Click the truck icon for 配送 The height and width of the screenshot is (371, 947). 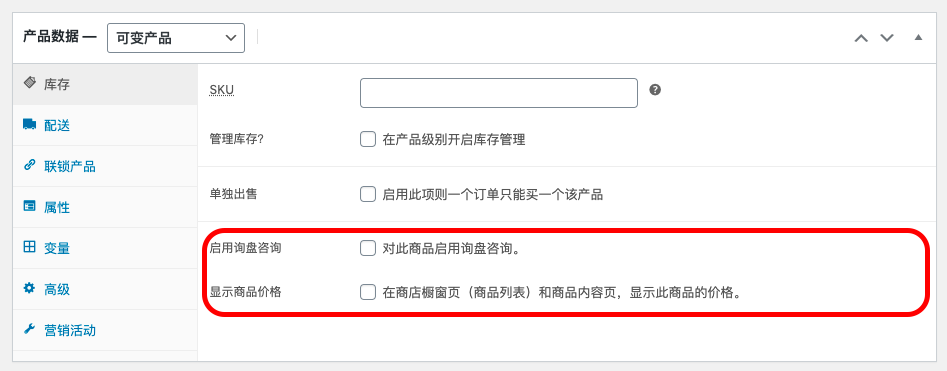[x=29, y=124]
